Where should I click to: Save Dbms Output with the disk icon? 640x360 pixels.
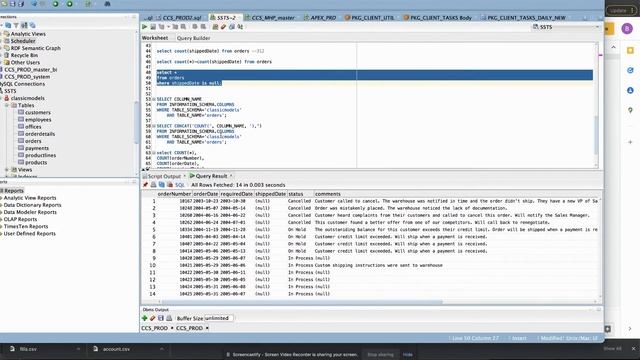point(161,318)
